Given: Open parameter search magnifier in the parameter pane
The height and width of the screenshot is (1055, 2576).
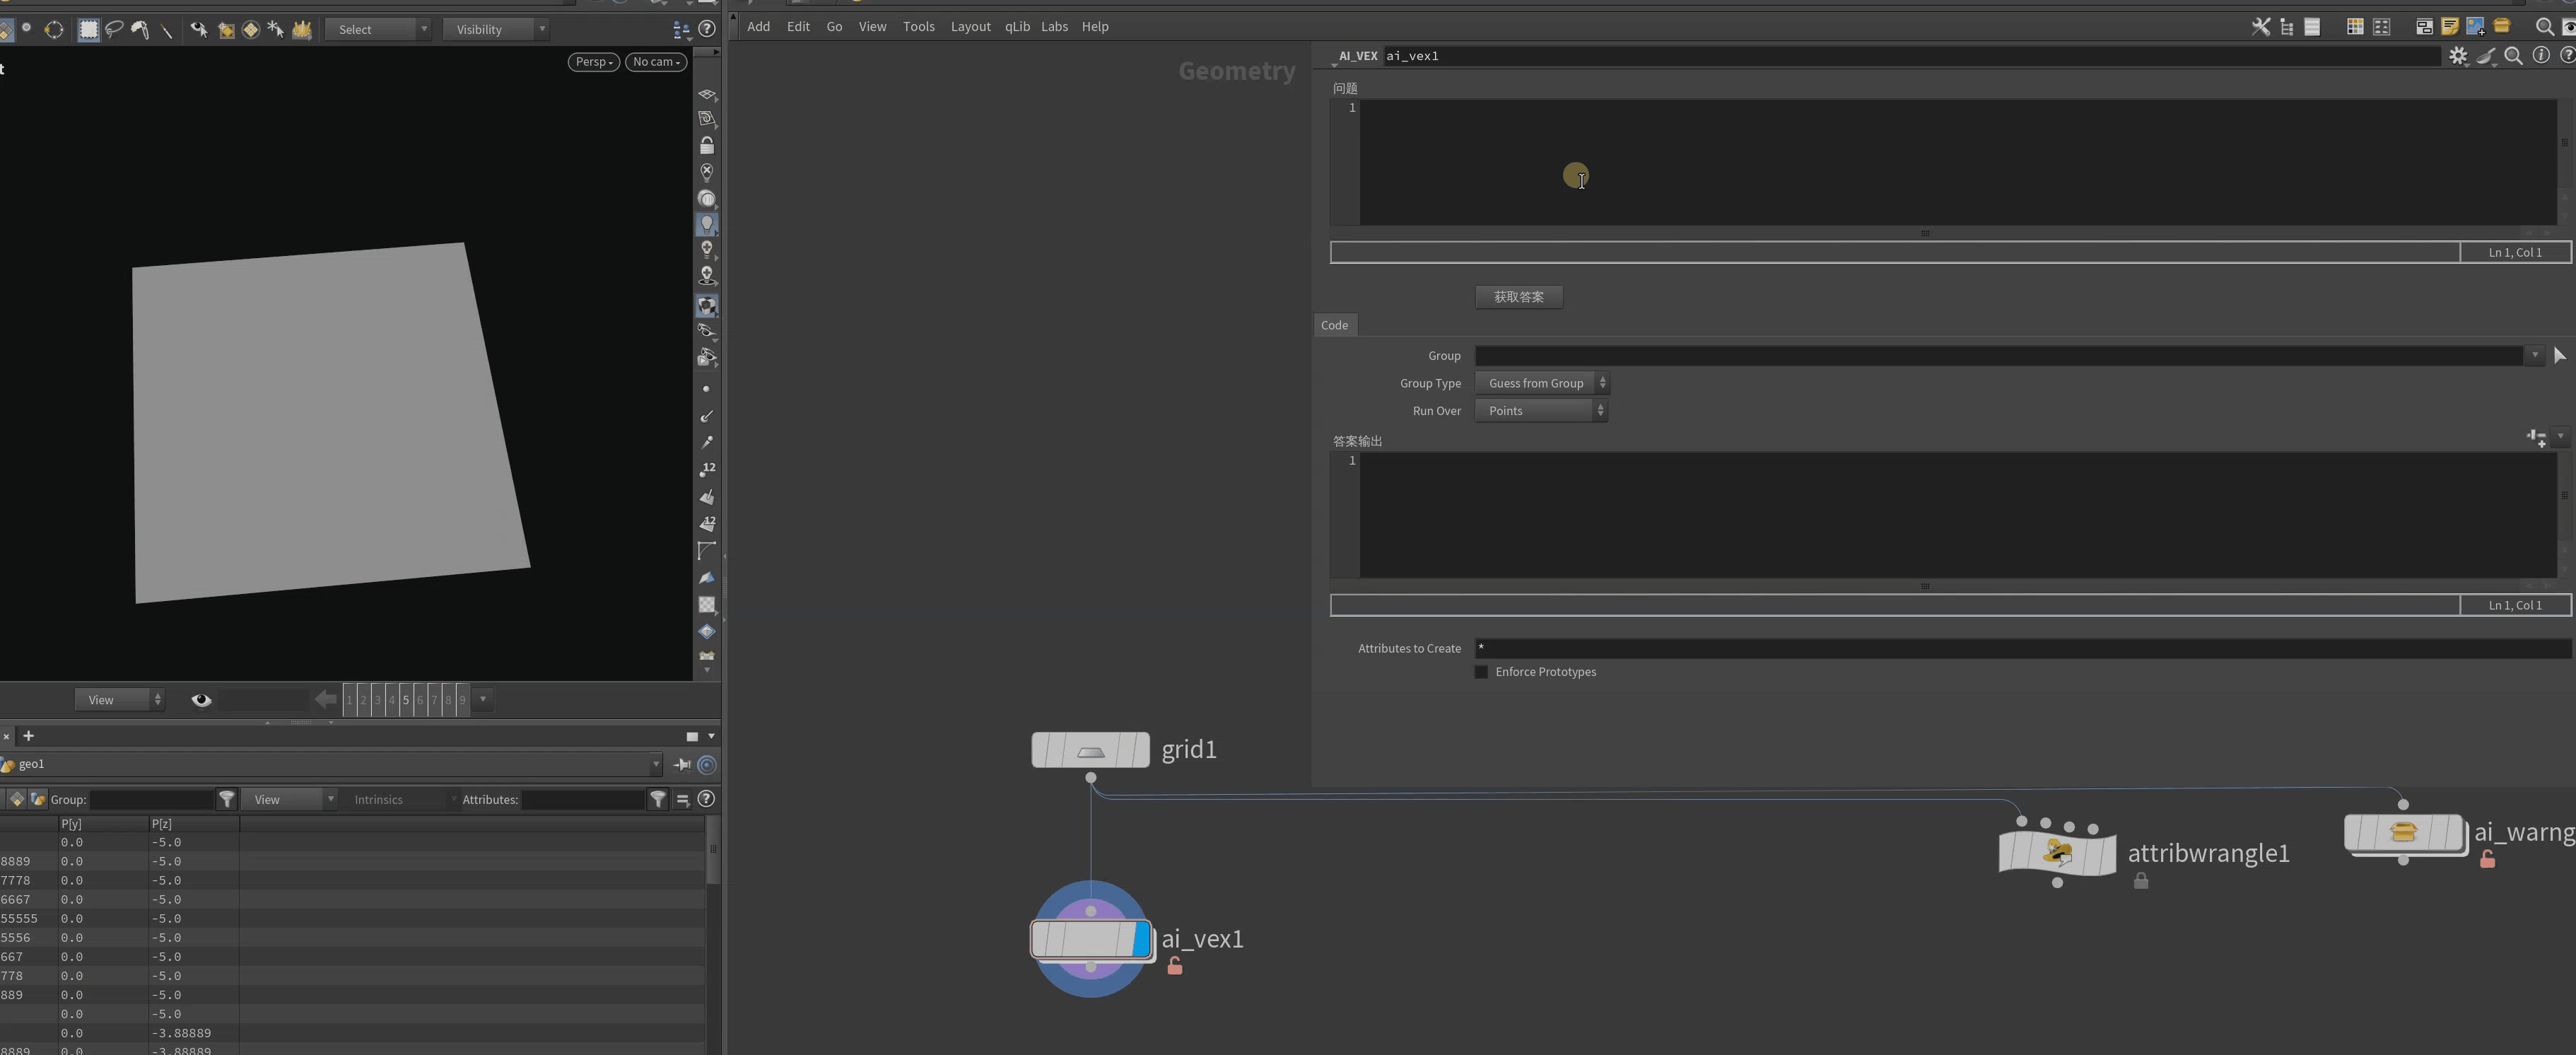Looking at the screenshot, I should tap(2514, 57).
